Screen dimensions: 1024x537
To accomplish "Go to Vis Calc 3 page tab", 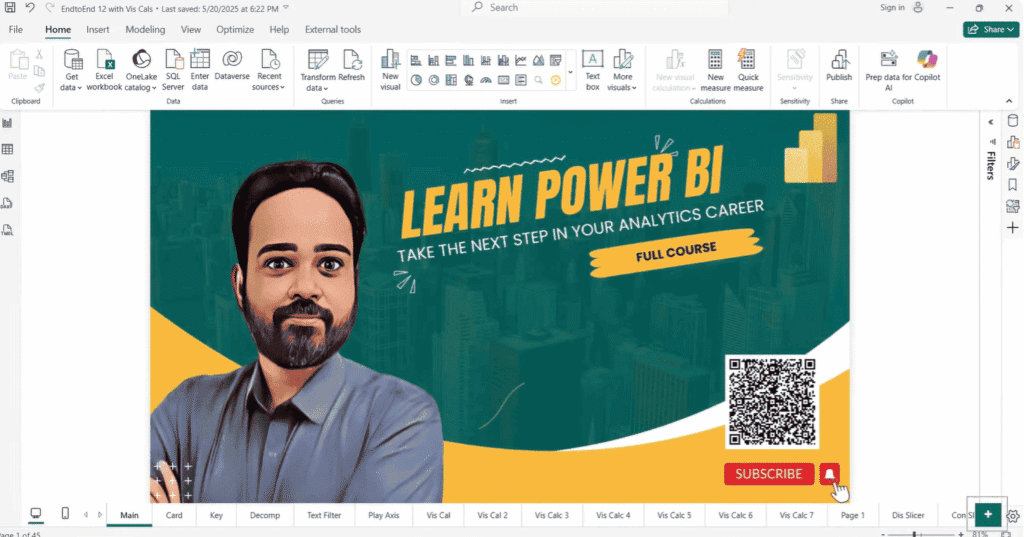I will (552, 515).
